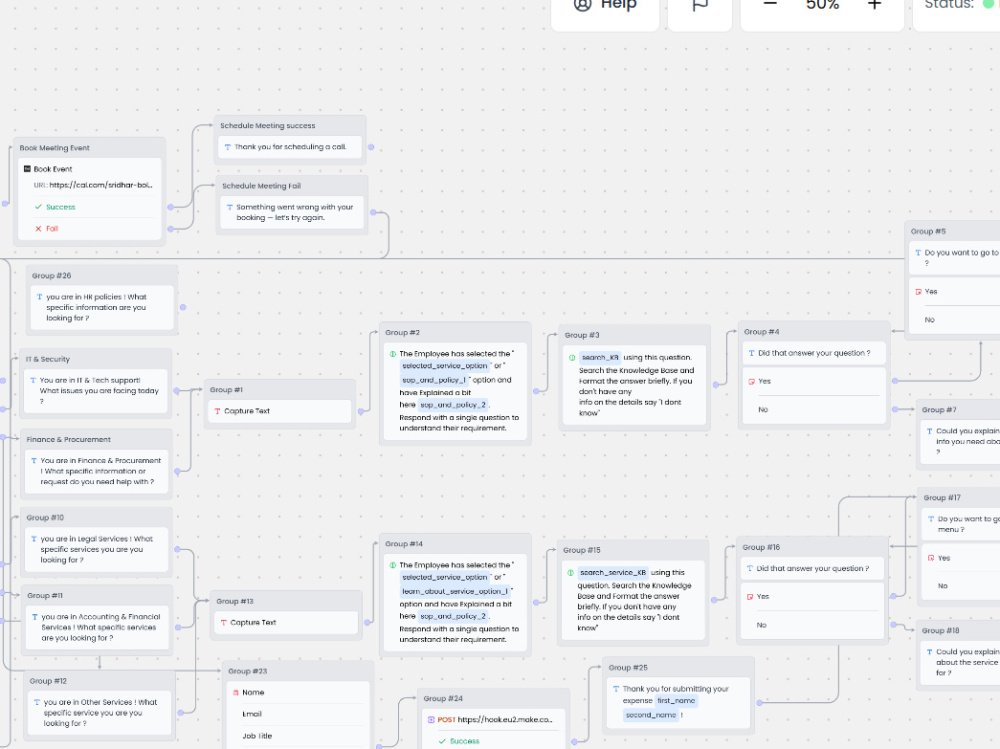Viewport: 1000px width, 749px height.
Task: Click the choice-input icon beside Yes in Group #4
Action: [x=751, y=382]
